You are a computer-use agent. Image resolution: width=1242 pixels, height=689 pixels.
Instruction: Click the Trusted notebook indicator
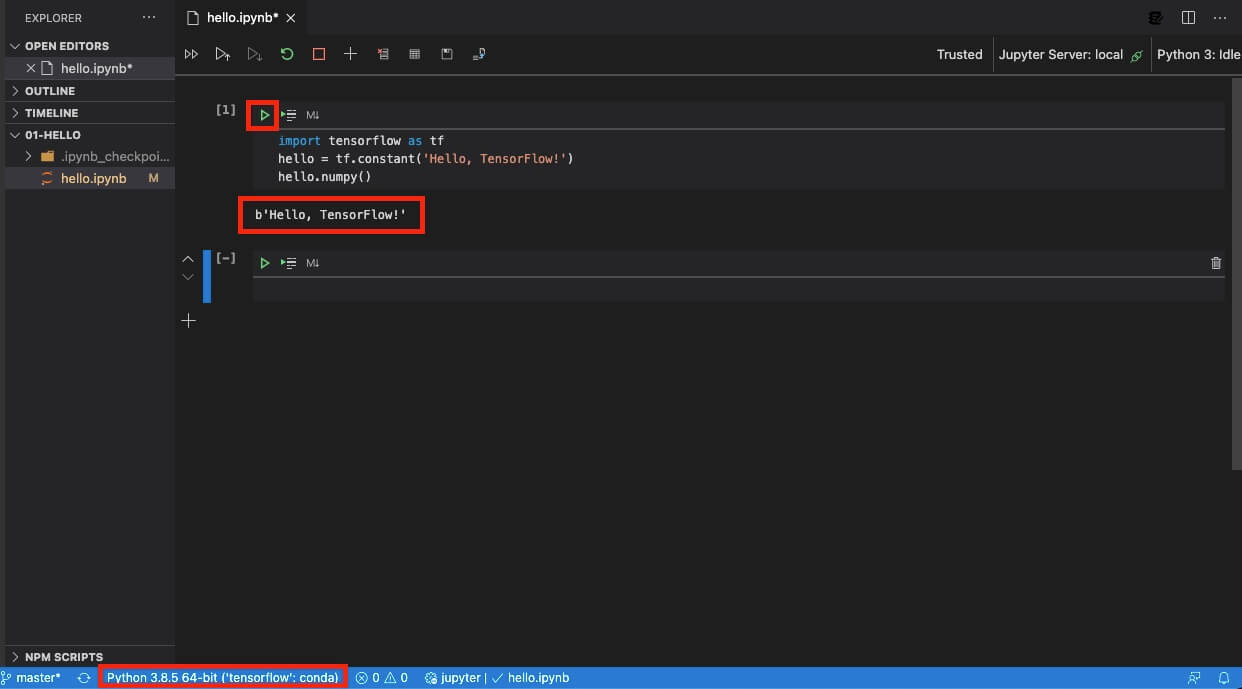tap(959, 55)
